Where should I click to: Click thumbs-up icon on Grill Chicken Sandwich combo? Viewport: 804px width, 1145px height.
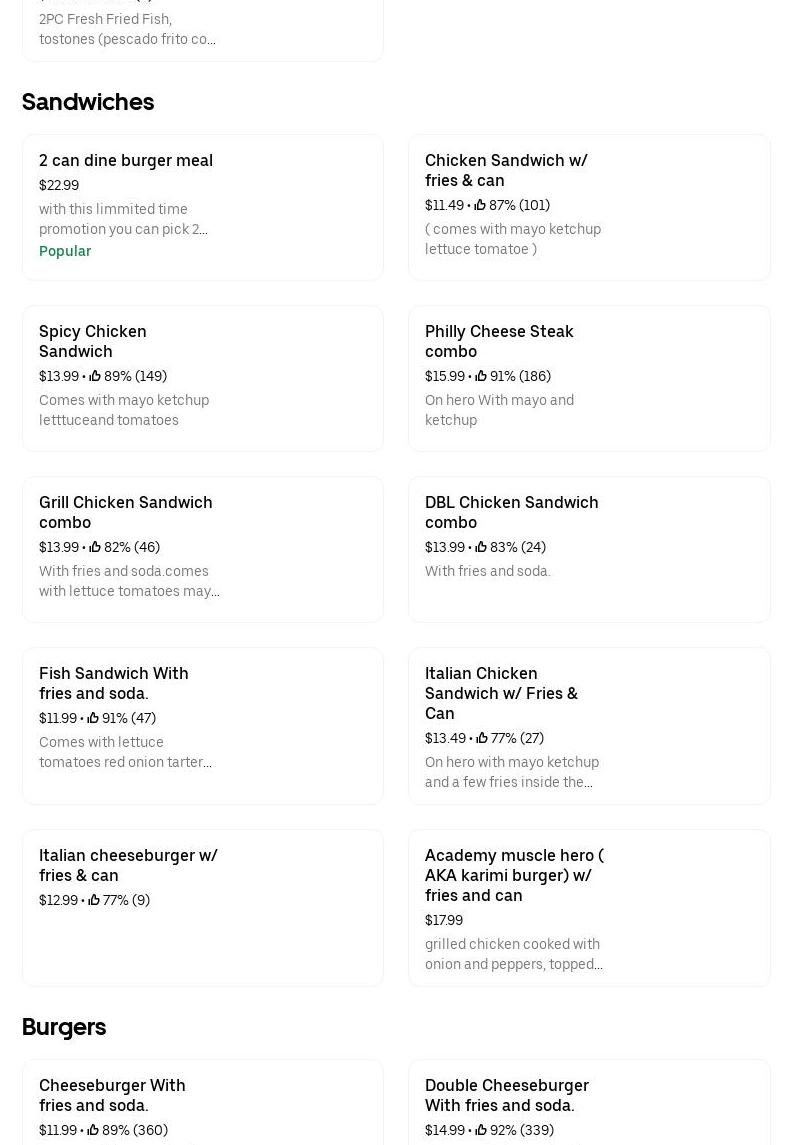click(x=95, y=547)
